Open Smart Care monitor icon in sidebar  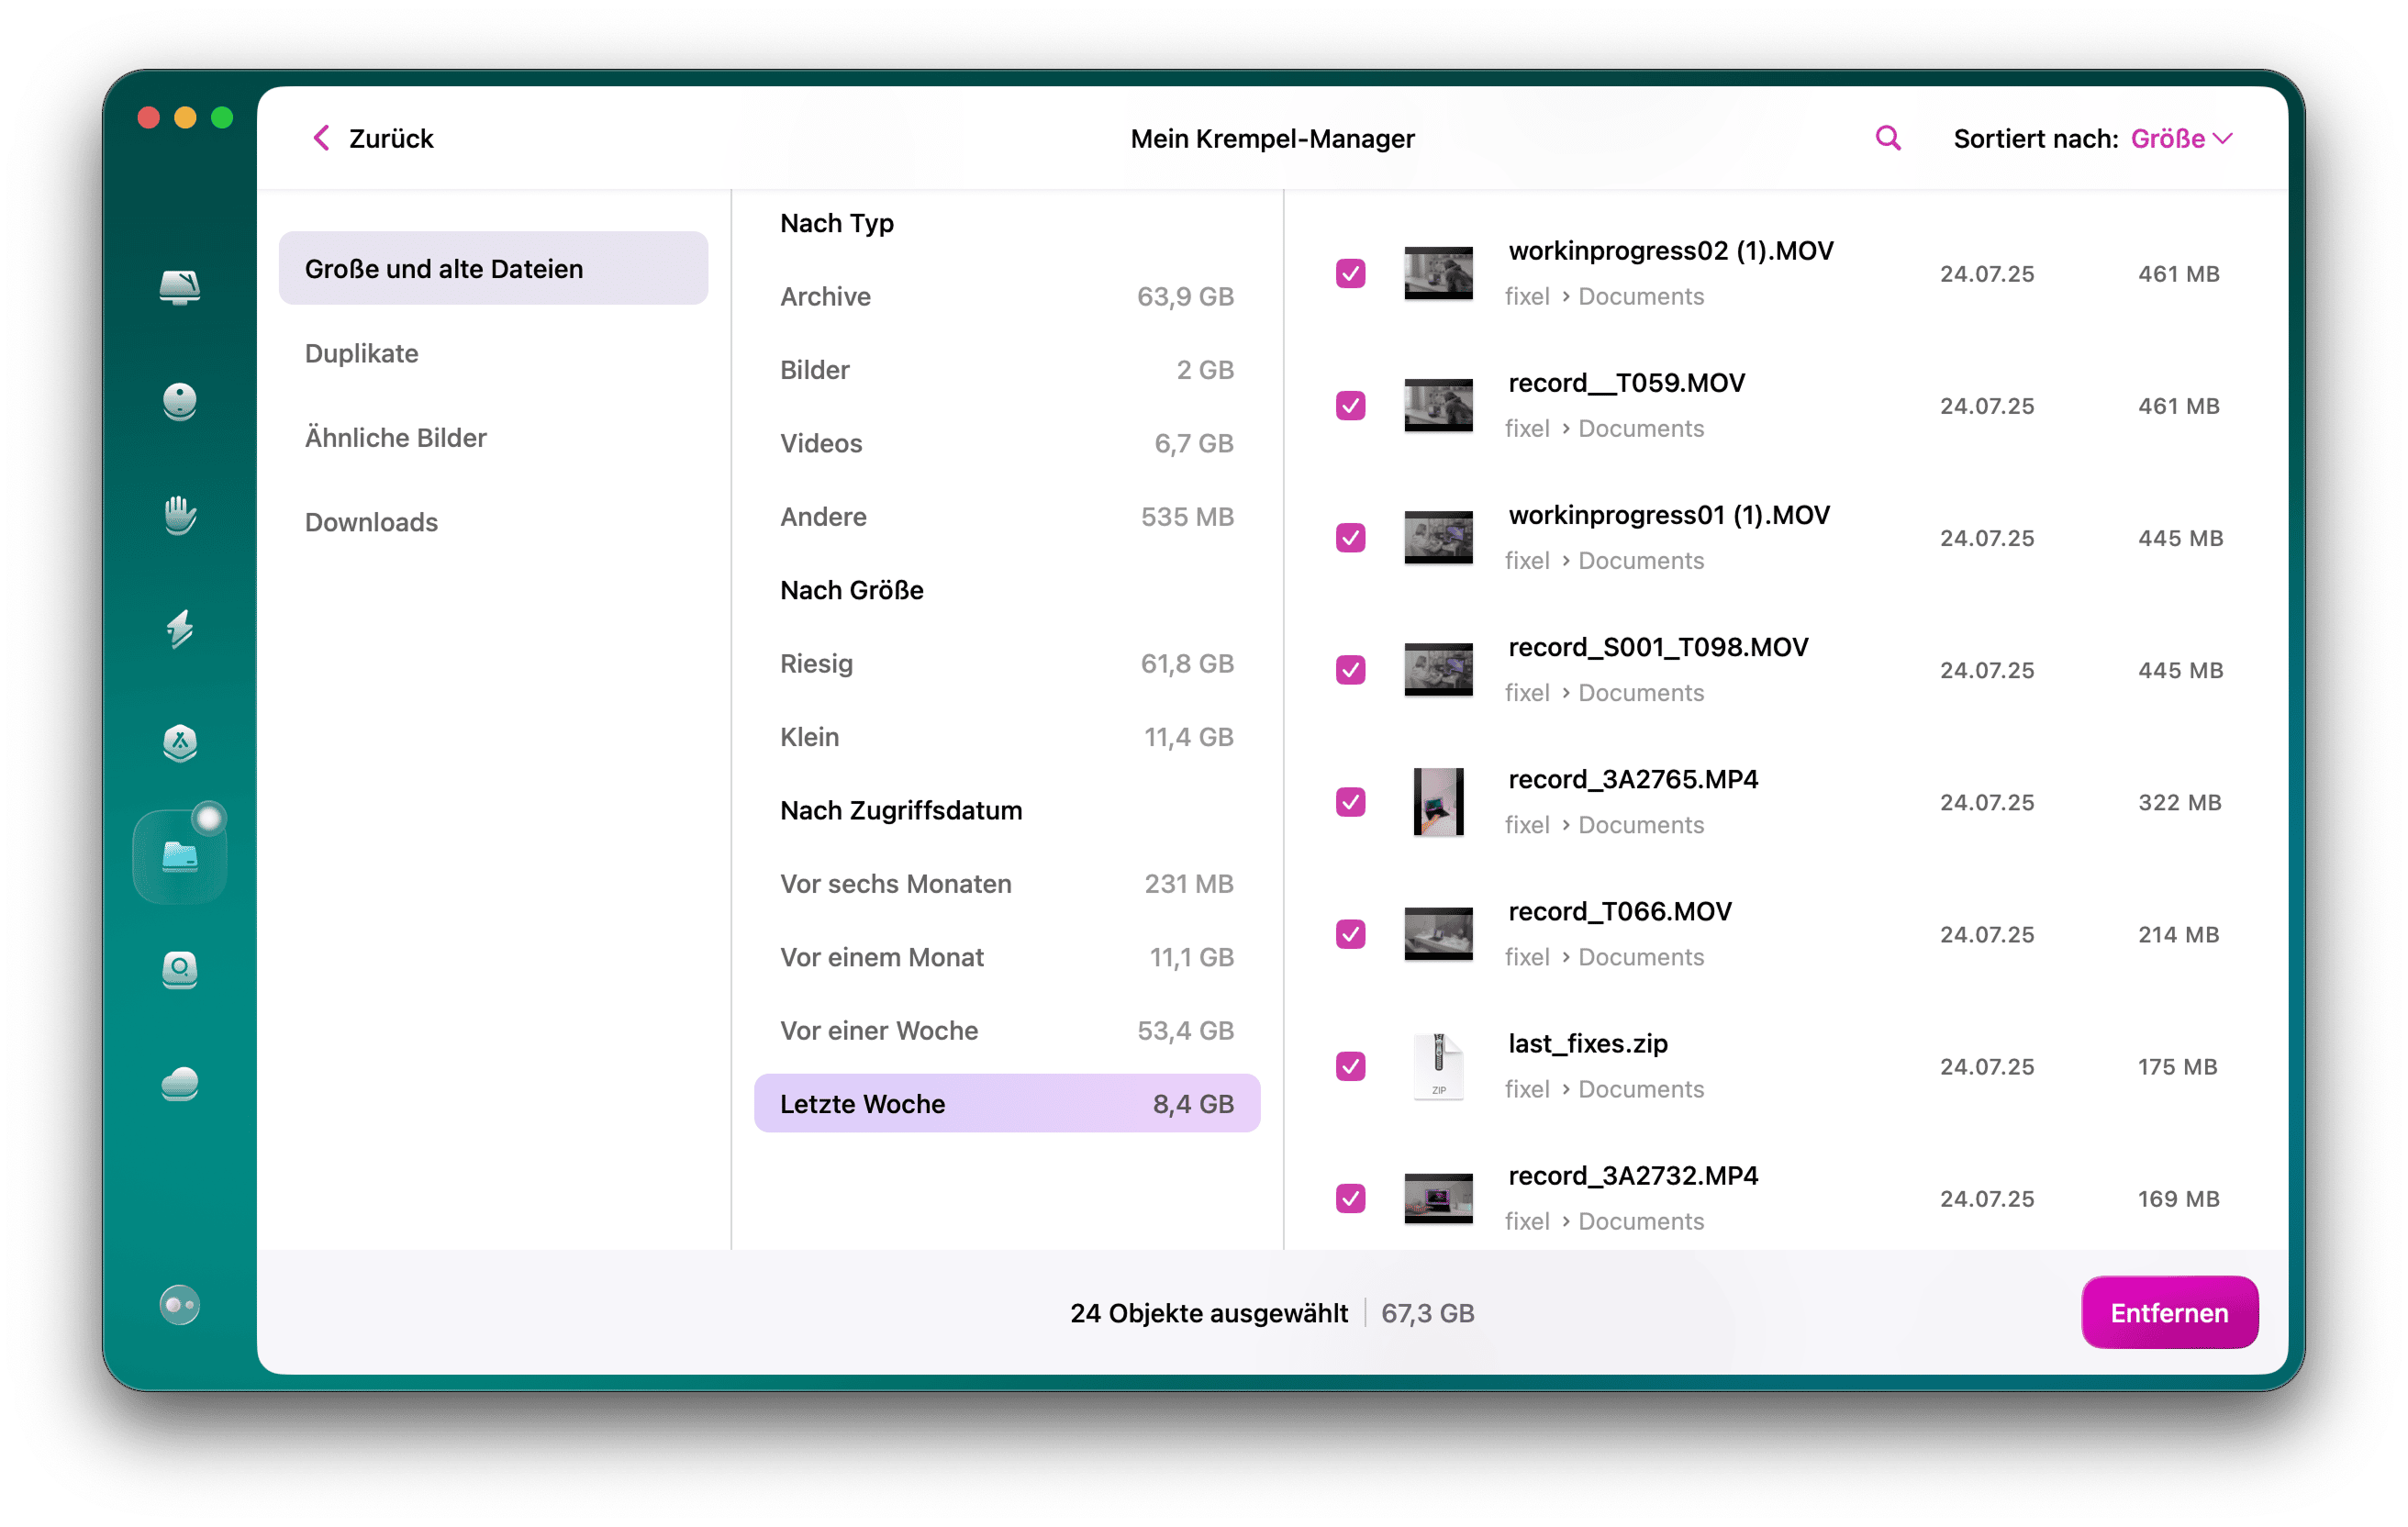(180, 287)
